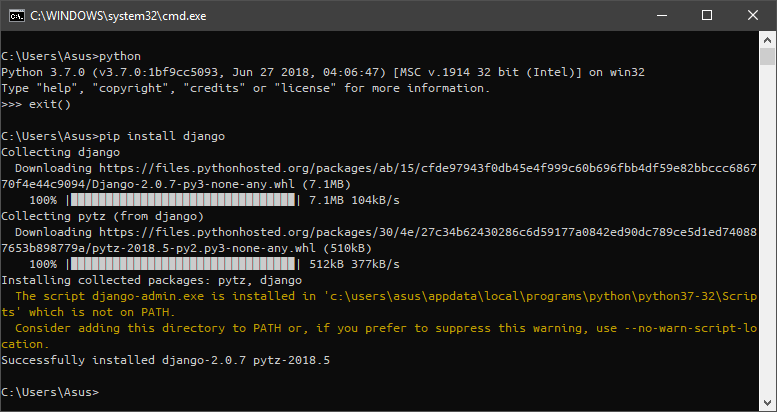
Task: Click the Django 7.1MB download progress bar
Action: click(184, 200)
